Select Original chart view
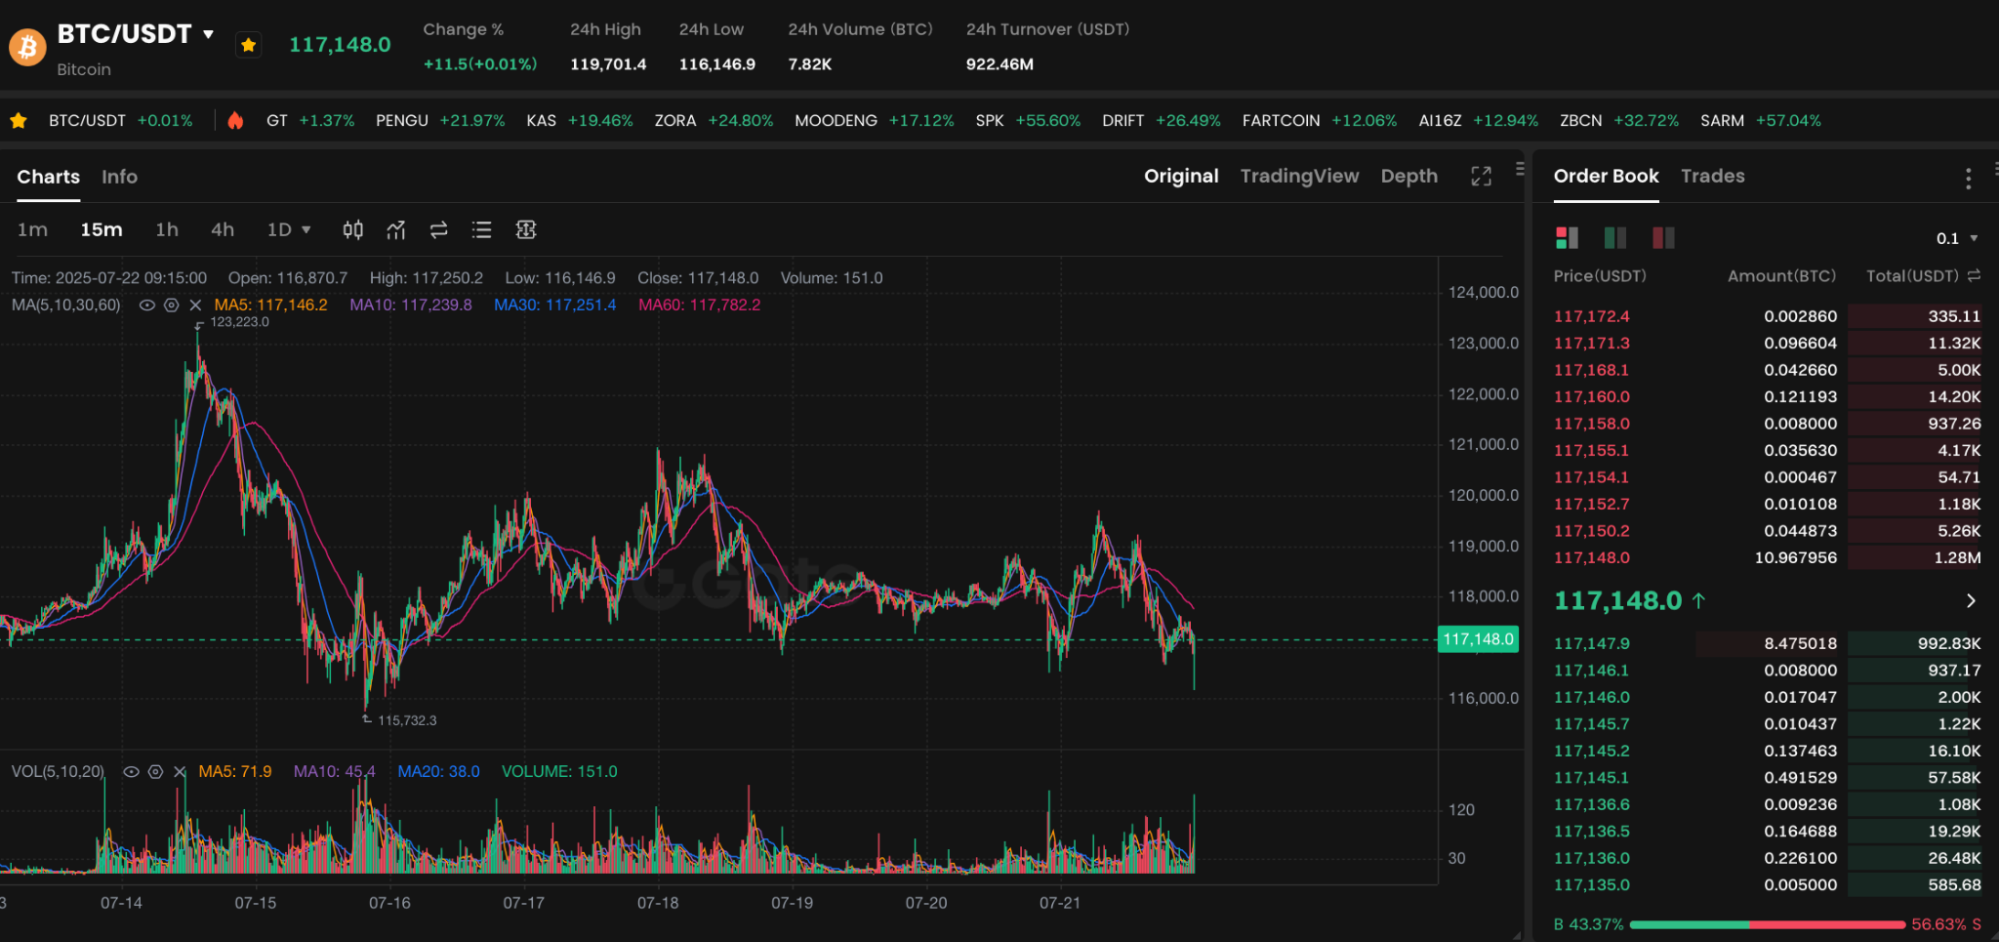This screenshot has height=942, width=1999. click(1181, 176)
